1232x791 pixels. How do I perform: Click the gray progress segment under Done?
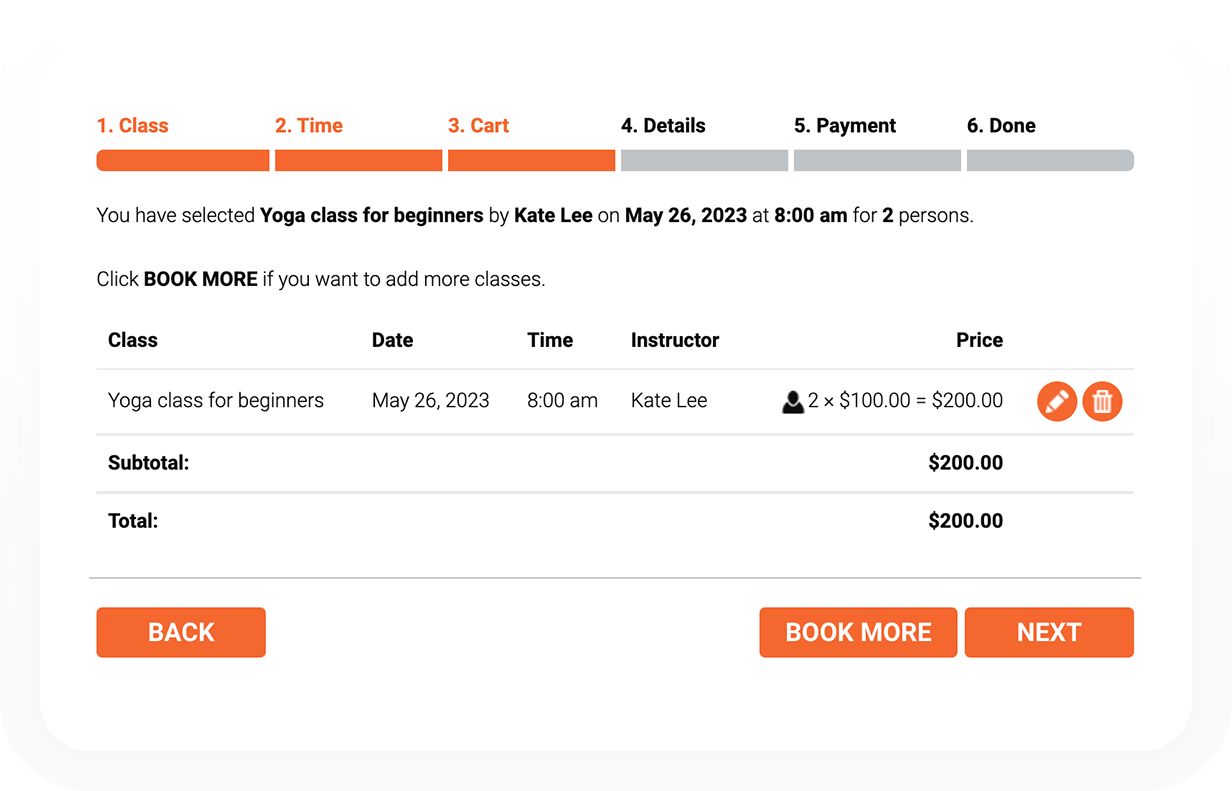point(1050,160)
